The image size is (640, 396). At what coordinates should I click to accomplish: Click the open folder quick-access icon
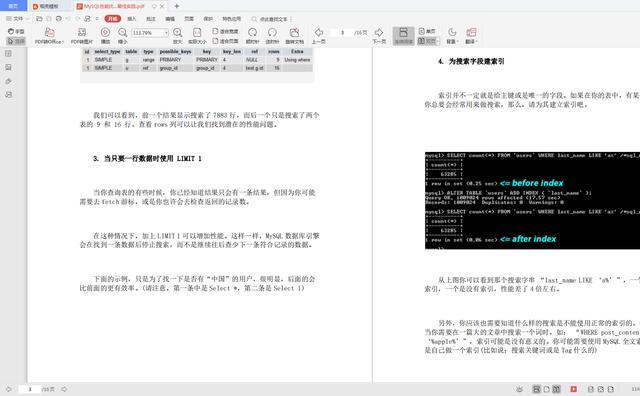[x=39, y=19]
